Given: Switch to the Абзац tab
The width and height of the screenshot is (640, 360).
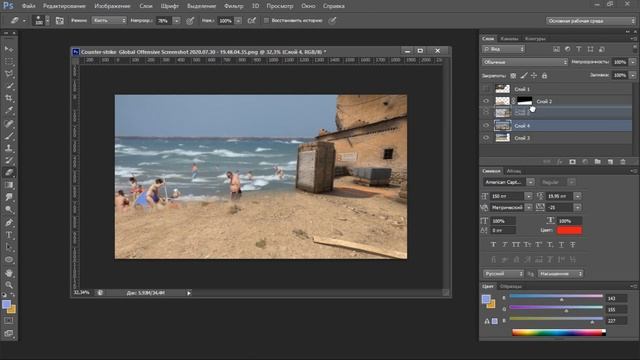Looking at the screenshot, I should (x=513, y=171).
